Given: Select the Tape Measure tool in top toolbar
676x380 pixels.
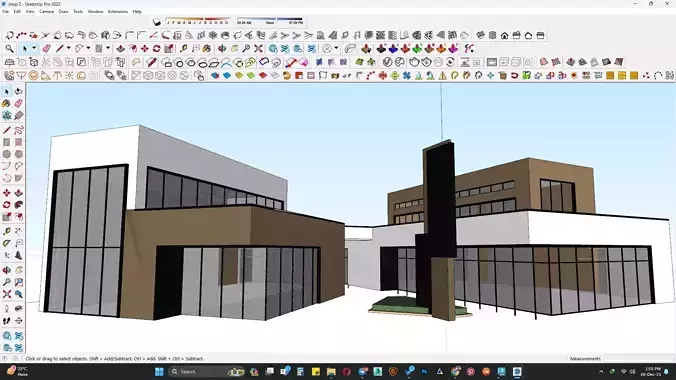Looking at the screenshot, I should (184, 49).
